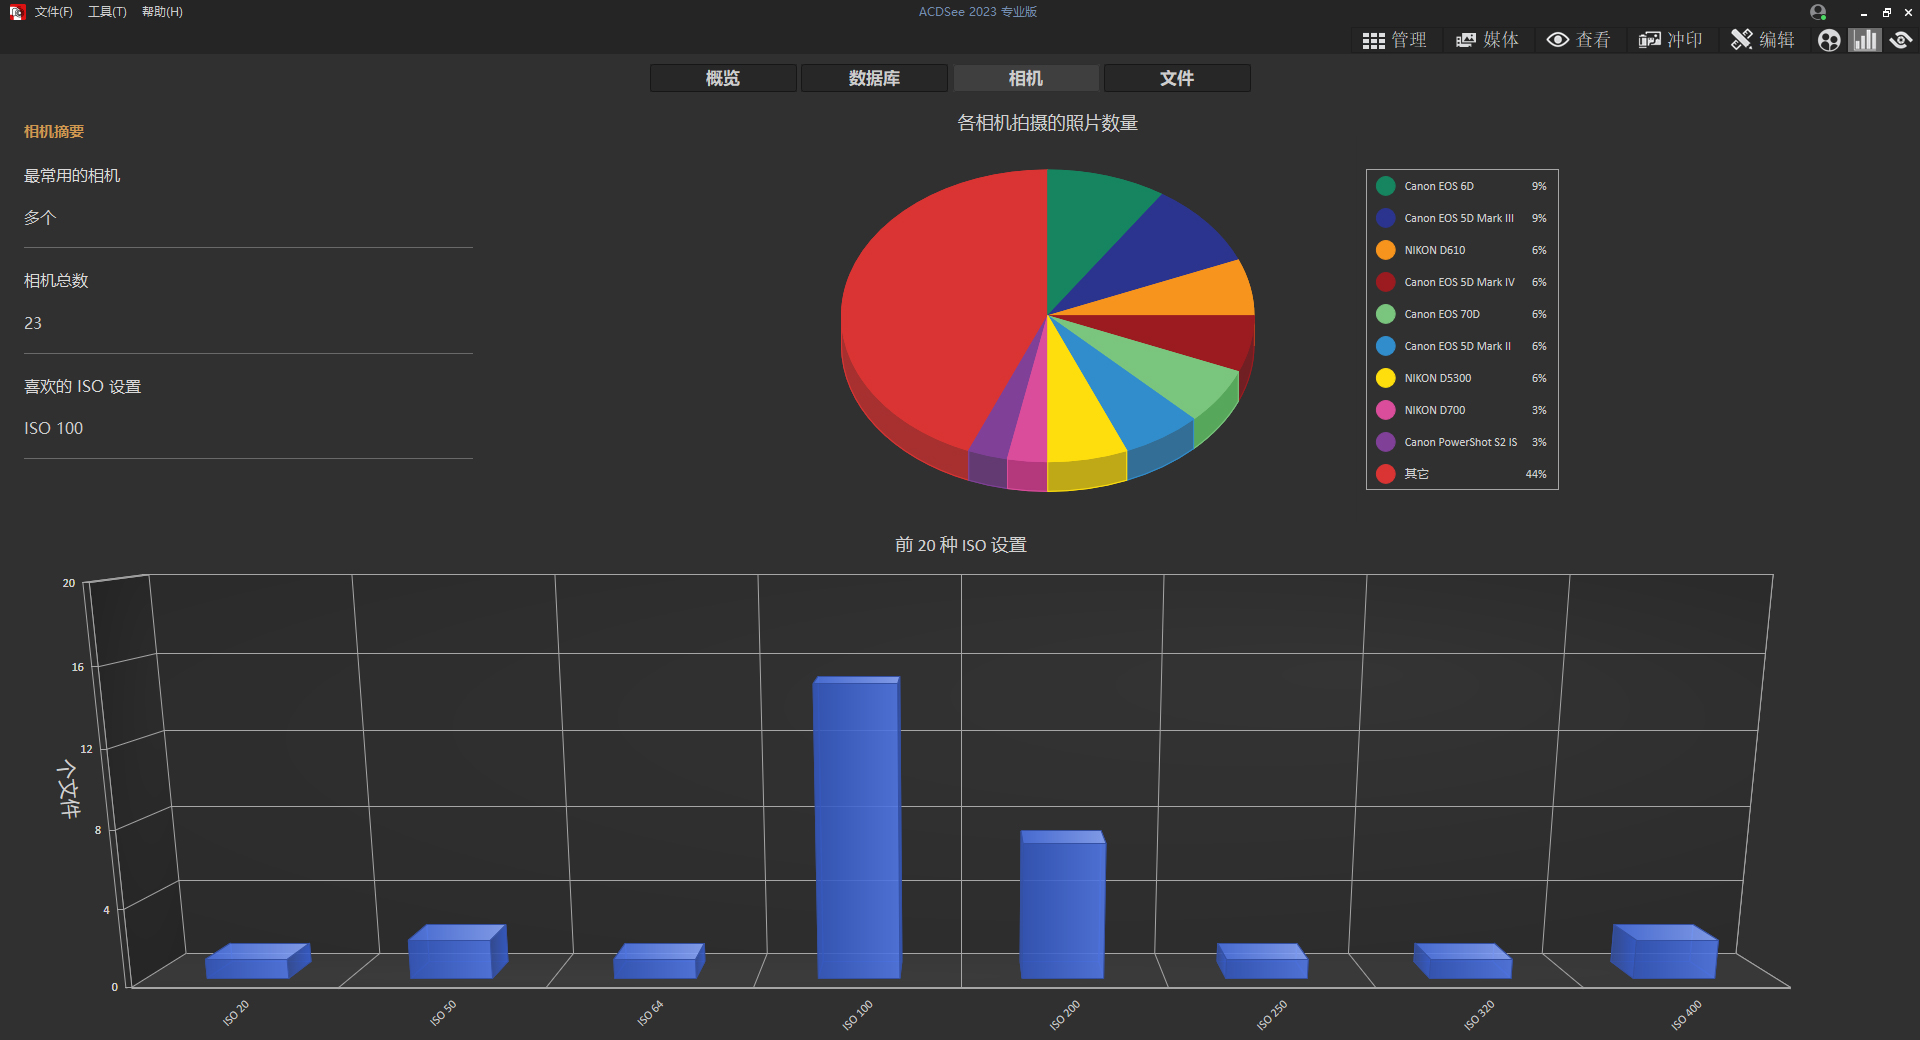
Task: Click the 各相机拍摄的照片数量 chart title
Action: pos(1048,123)
